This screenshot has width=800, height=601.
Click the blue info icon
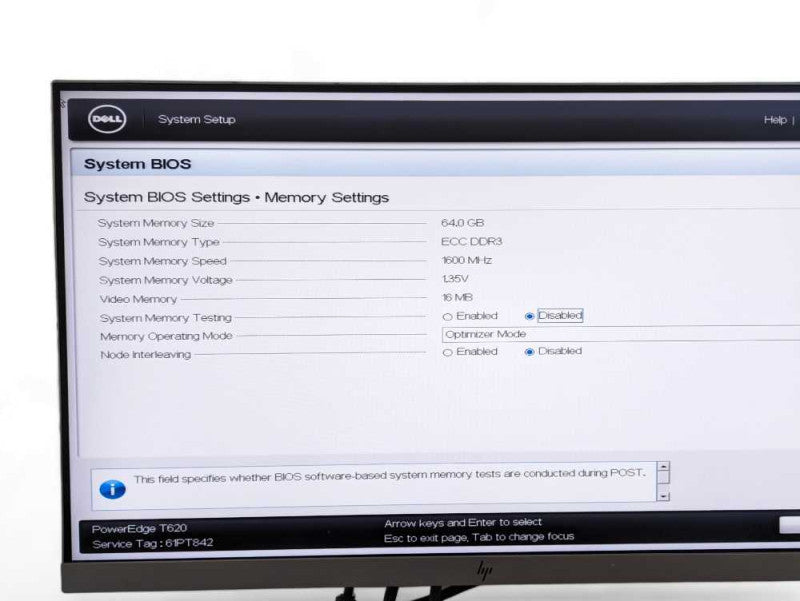(112, 489)
